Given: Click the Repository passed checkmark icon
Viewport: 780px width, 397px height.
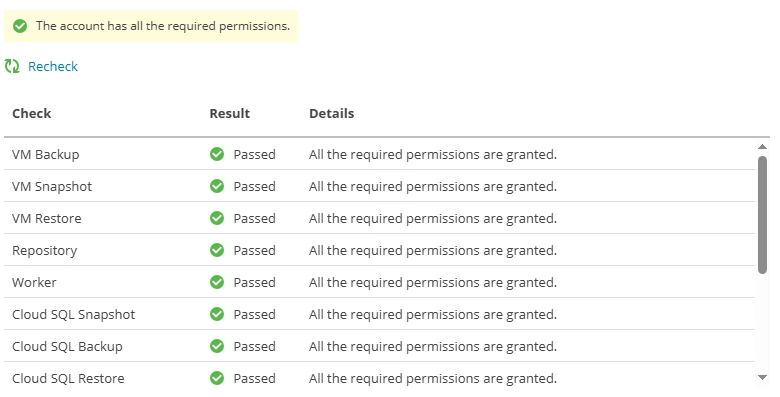Looking at the screenshot, I should 217,250.
